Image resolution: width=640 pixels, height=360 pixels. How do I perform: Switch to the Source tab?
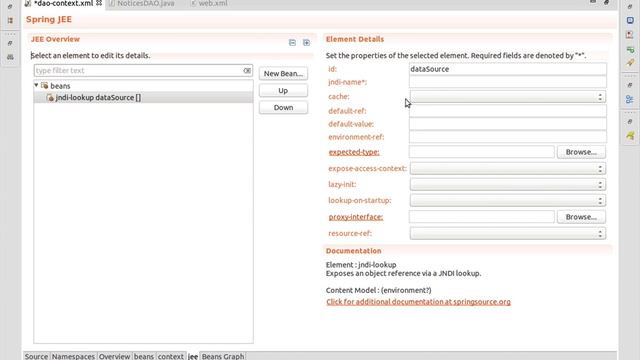pos(36,356)
